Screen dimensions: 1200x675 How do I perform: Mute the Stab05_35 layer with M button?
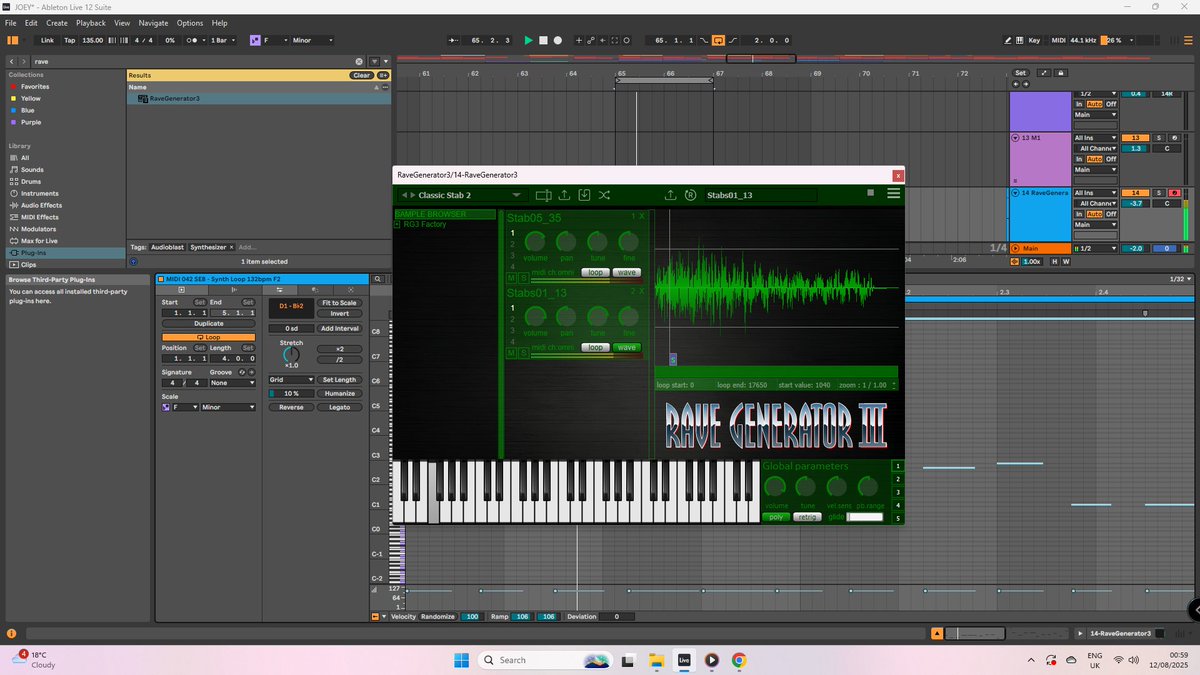tap(512, 278)
